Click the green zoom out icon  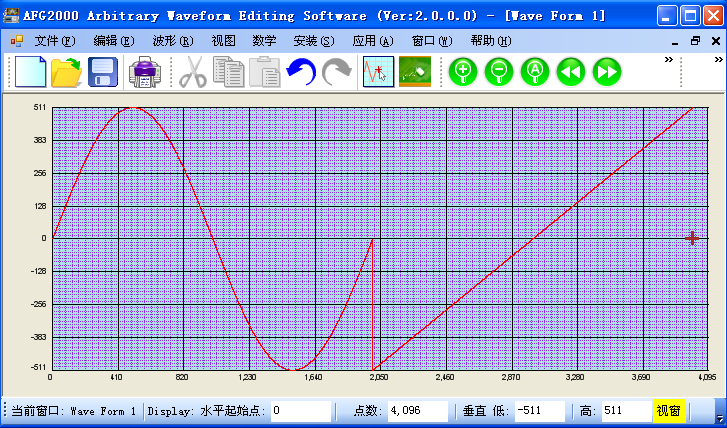point(498,72)
